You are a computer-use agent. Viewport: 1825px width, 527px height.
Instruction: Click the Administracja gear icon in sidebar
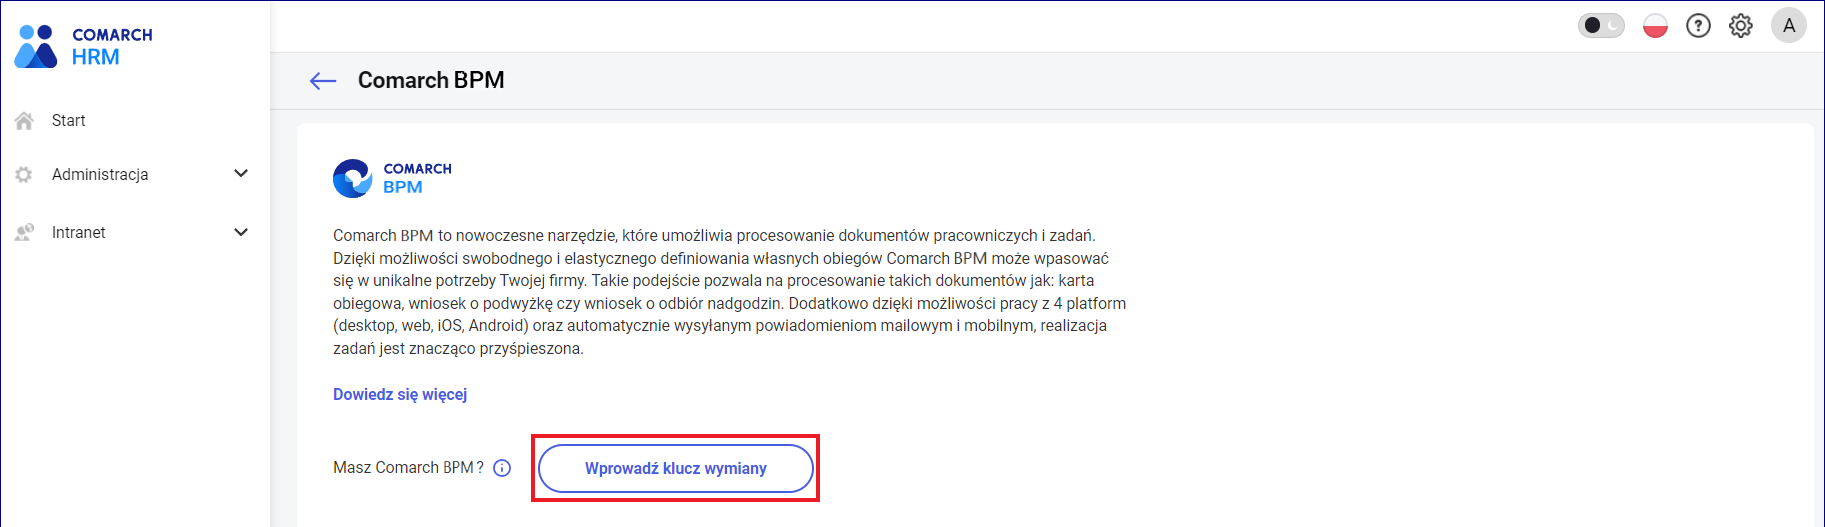click(x=24, y=174)
